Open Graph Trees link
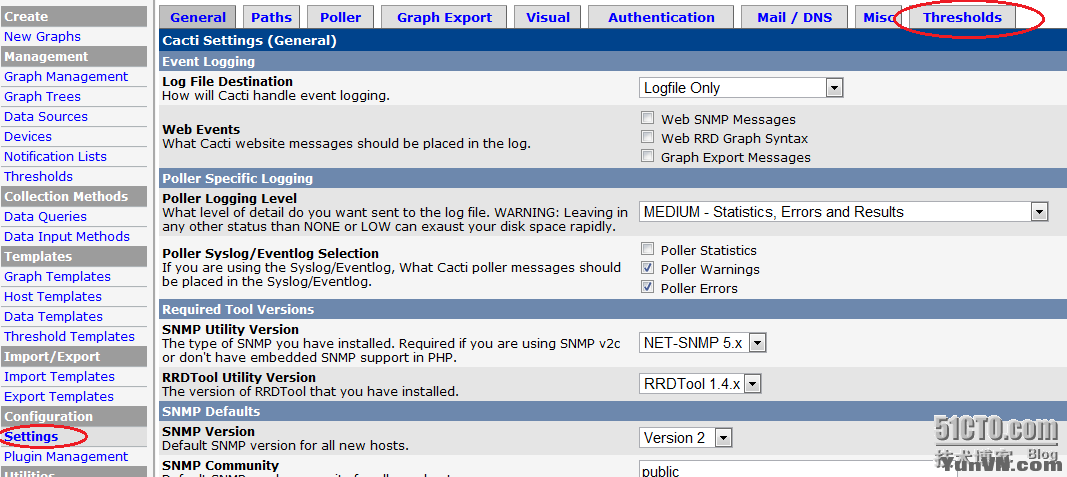The width and height of the screenshot is (1067, 477). tap(42, 97)
